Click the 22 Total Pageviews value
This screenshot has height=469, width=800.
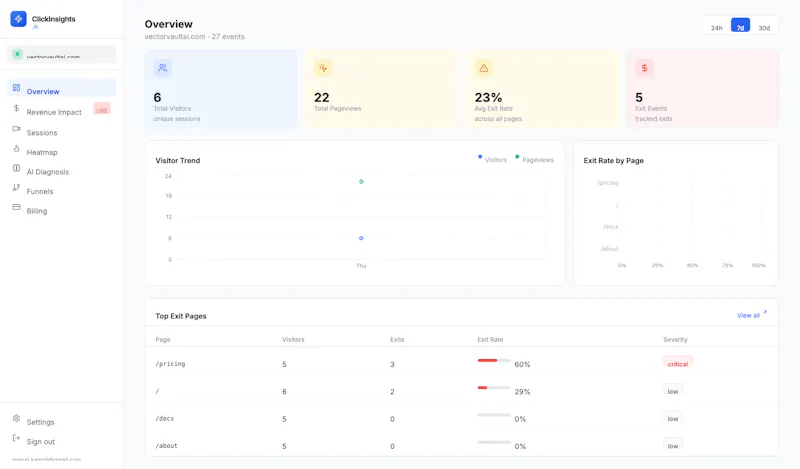pos(321,97)
